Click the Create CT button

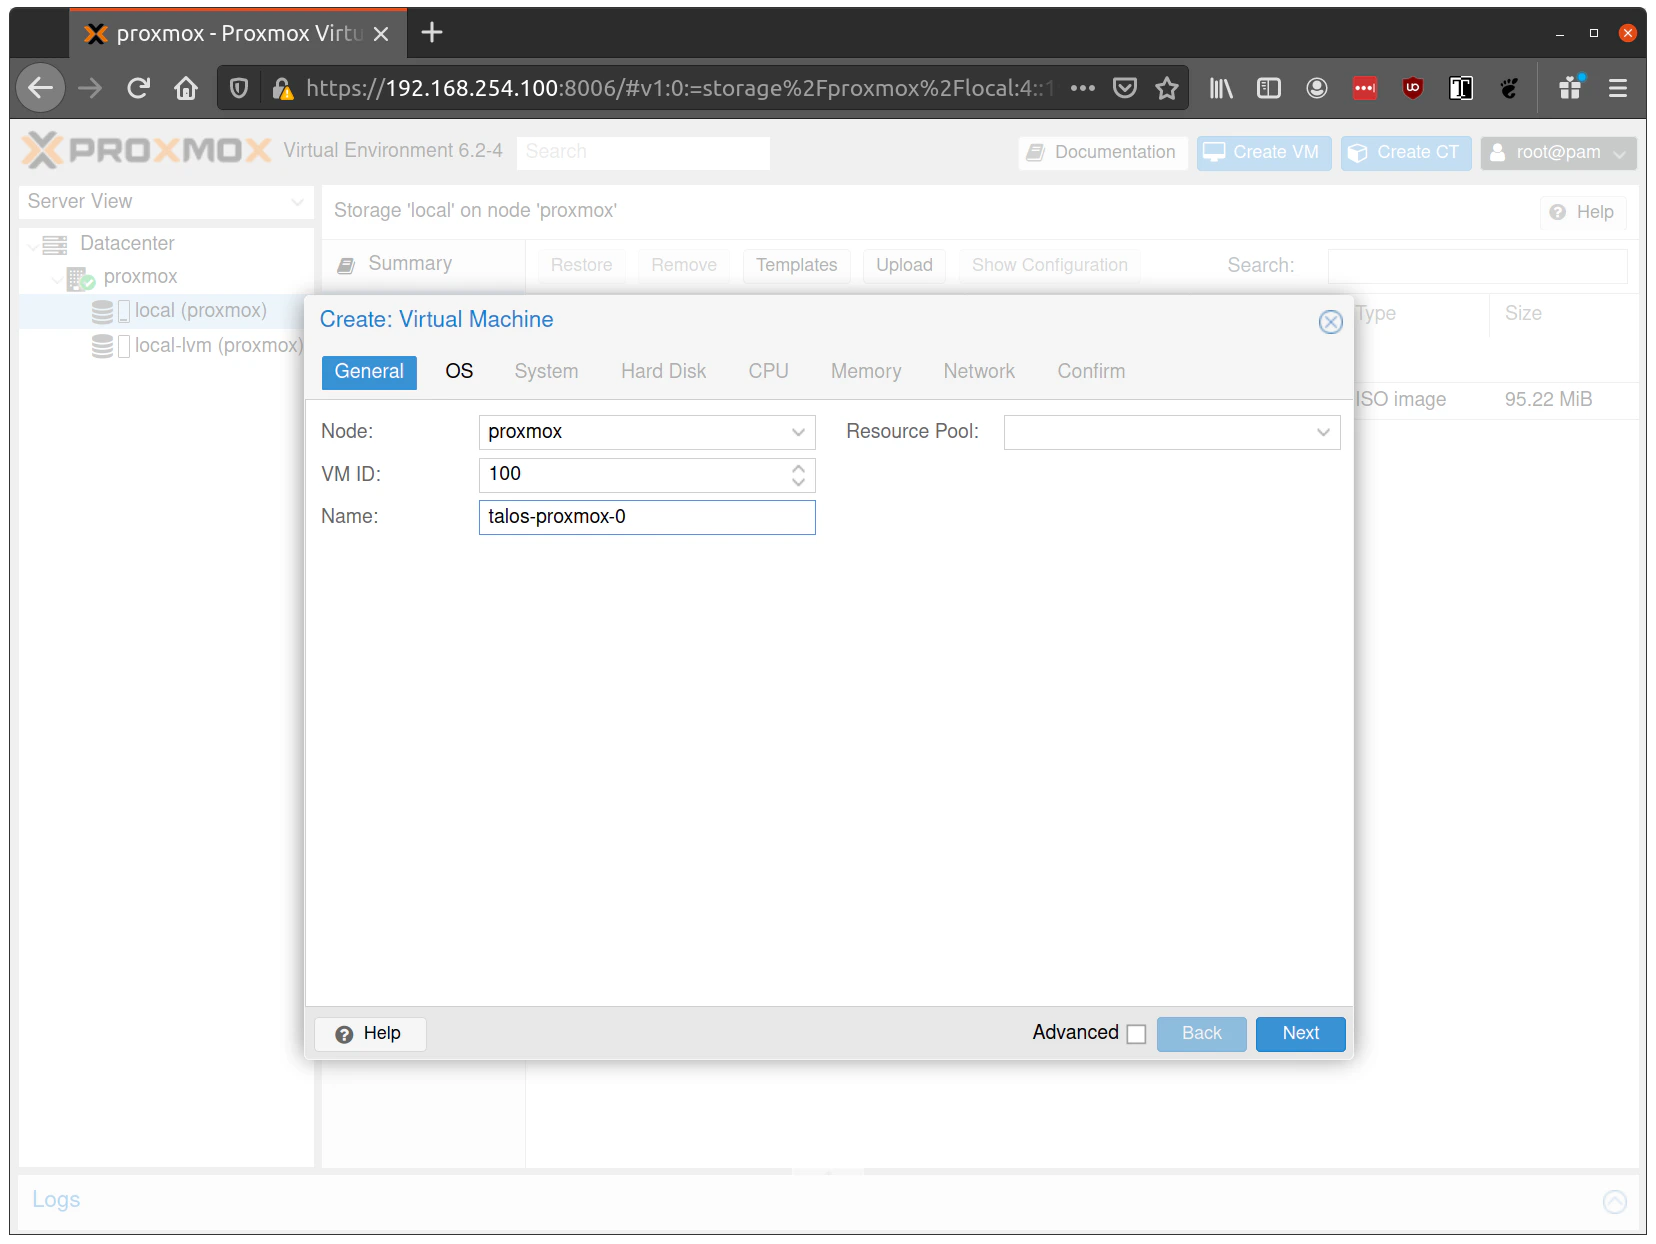(1405, 152)
